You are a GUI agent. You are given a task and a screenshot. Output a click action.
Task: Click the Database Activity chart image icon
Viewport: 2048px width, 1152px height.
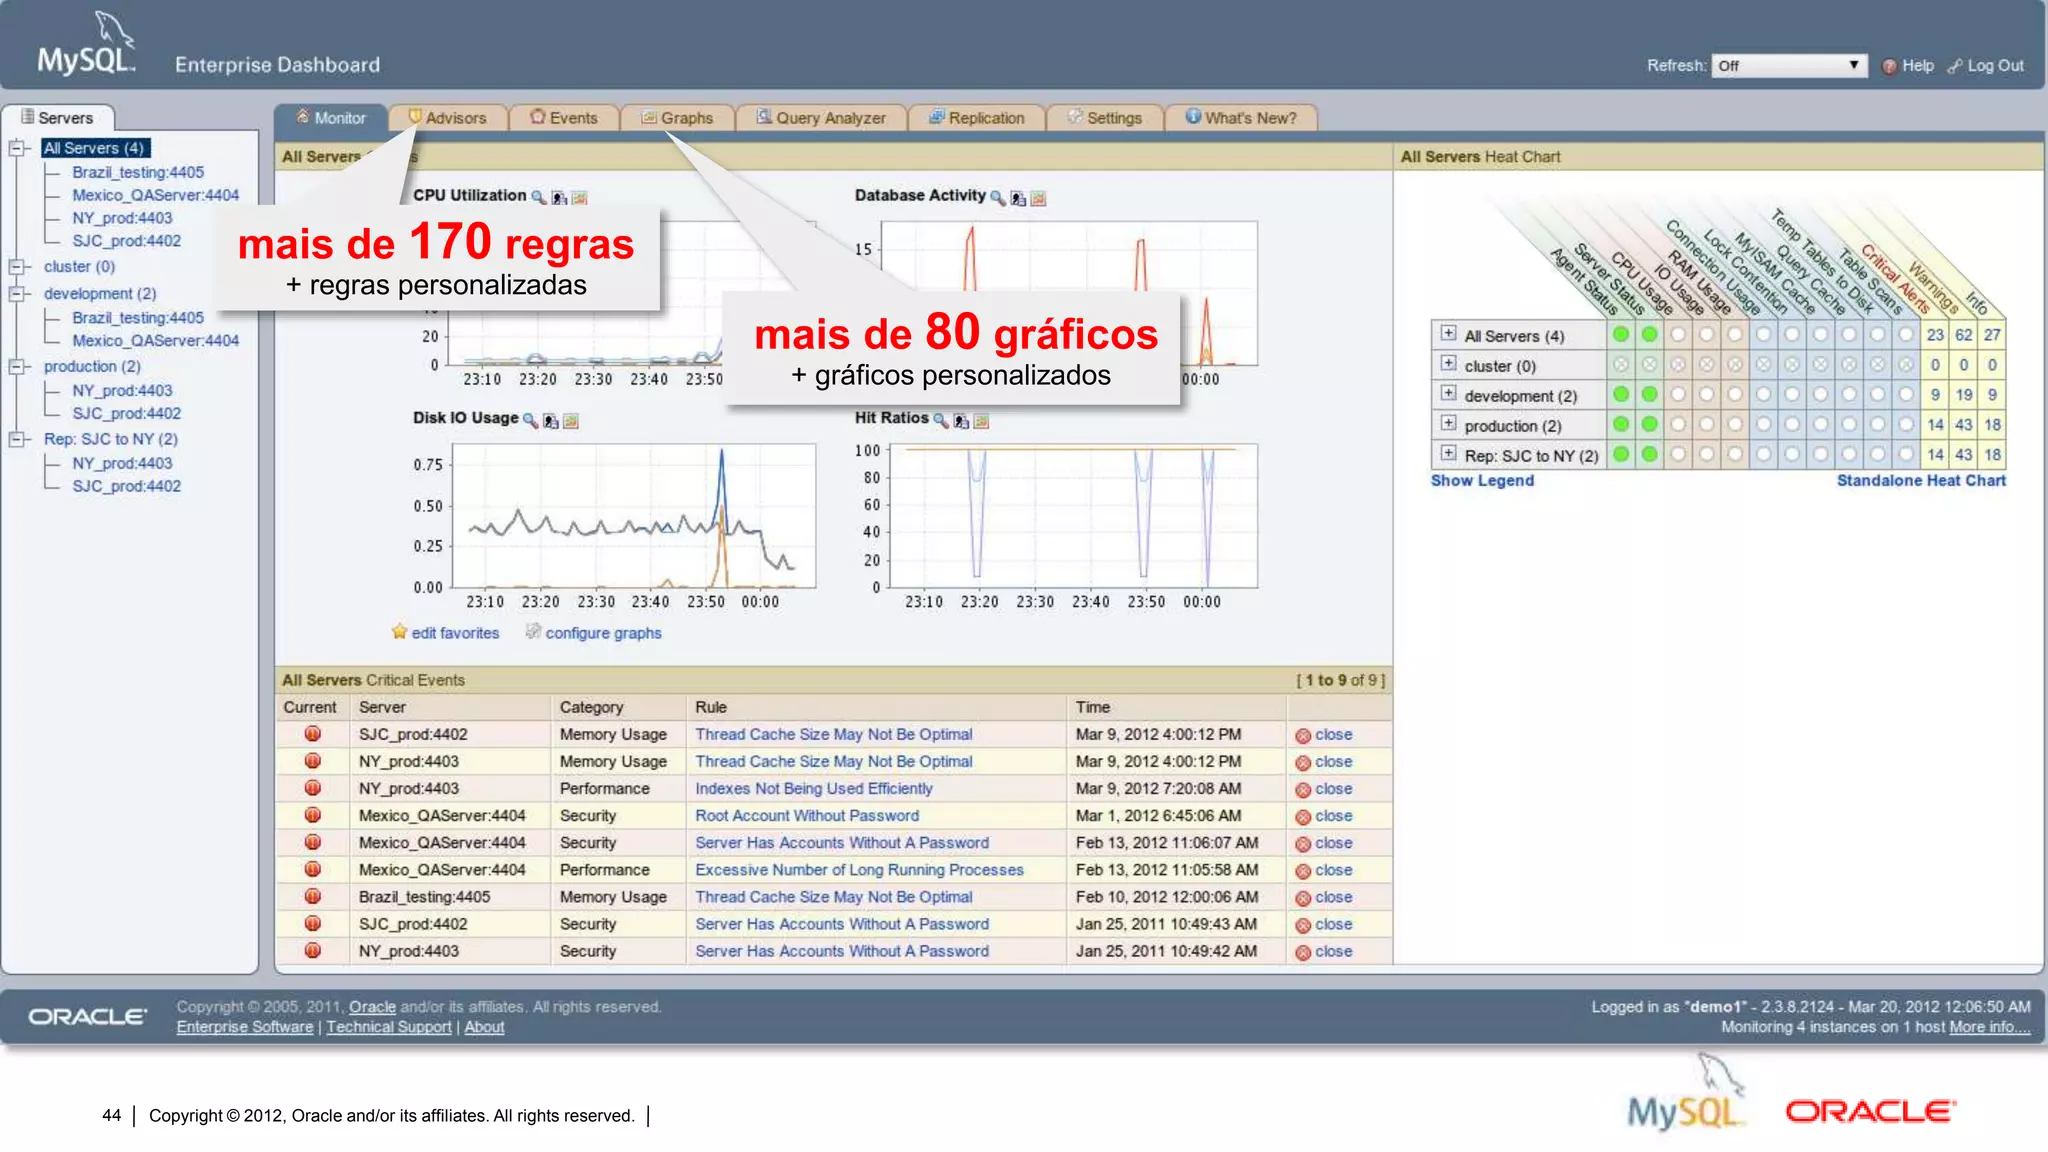[x=1038, y=198]
